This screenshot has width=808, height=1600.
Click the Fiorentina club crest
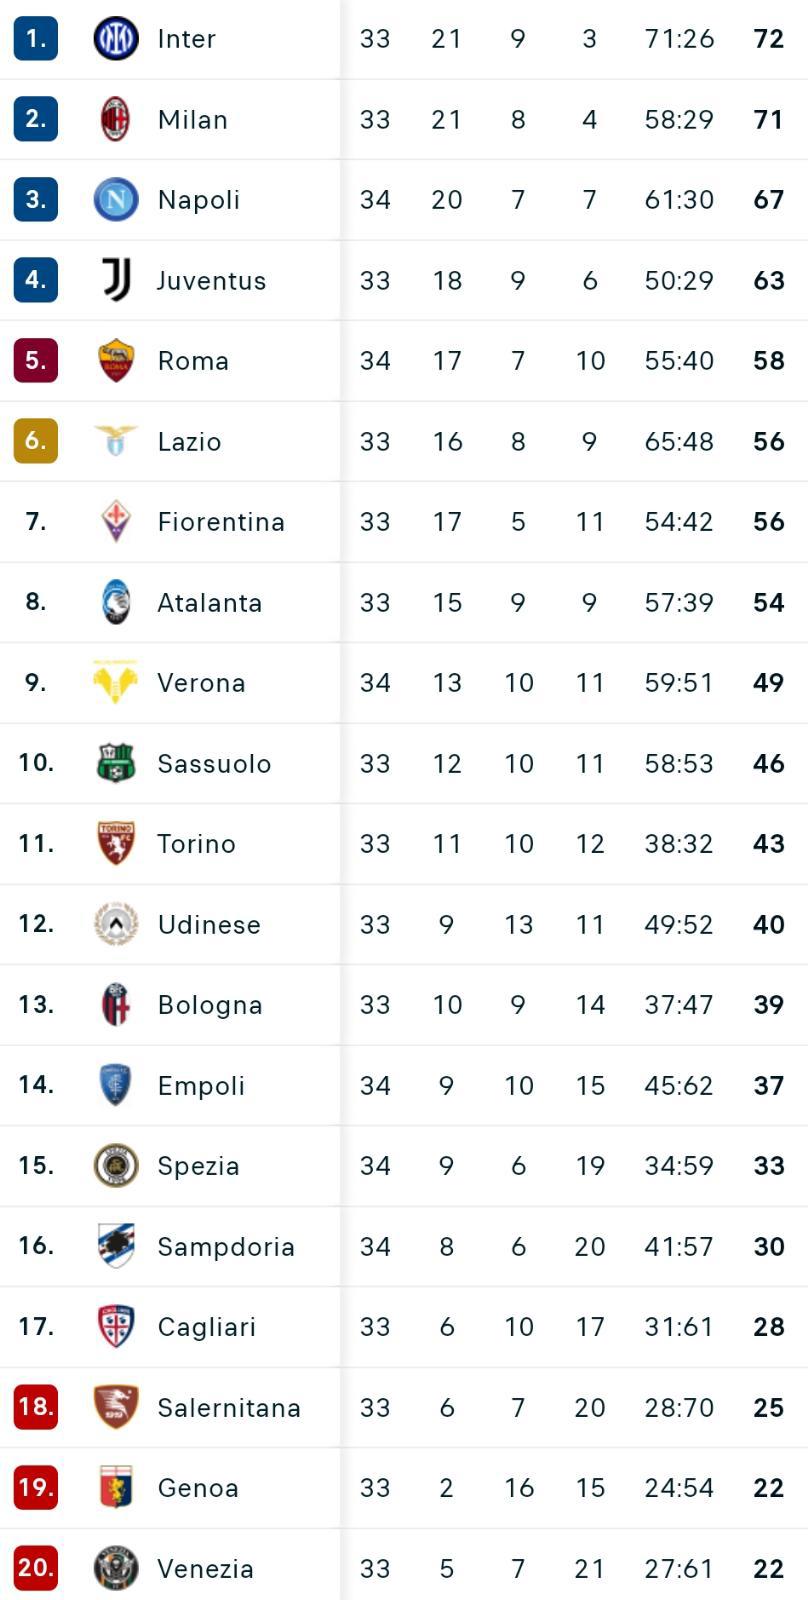point(115,521)
